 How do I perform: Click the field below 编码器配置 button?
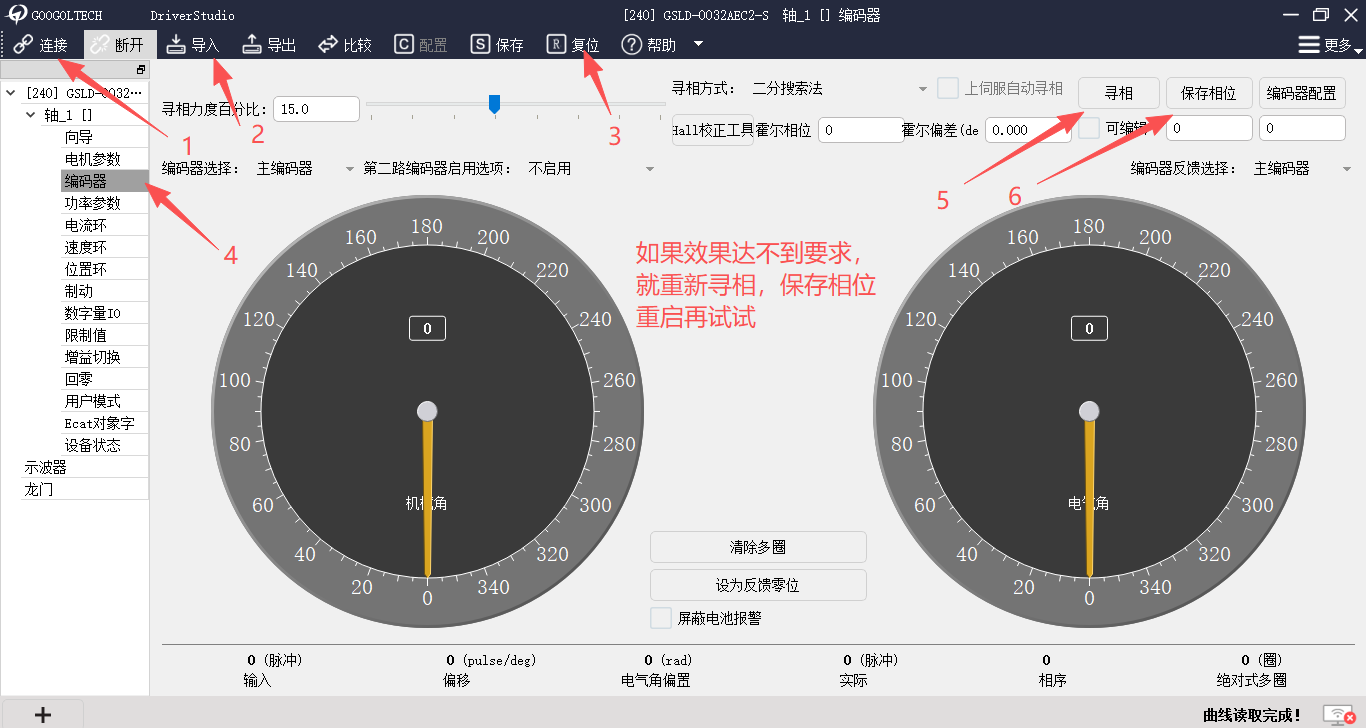coord(1302,128)
